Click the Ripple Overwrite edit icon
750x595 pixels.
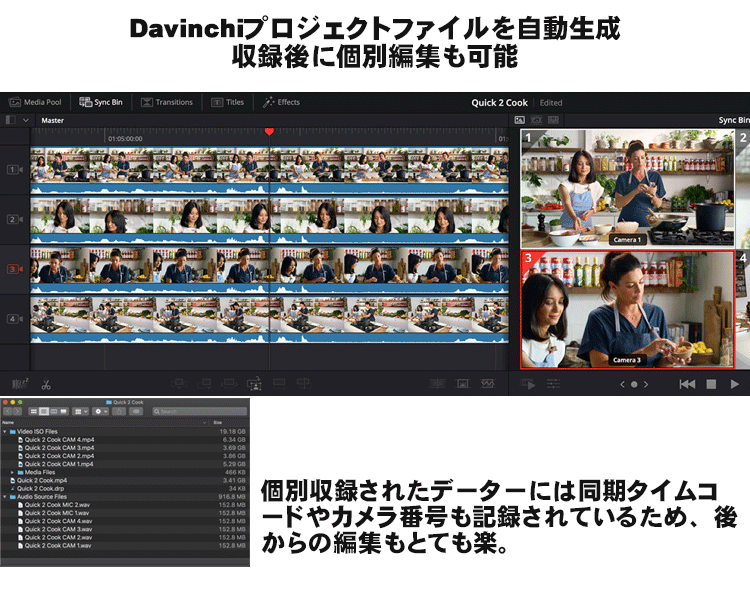coord(229,384)
